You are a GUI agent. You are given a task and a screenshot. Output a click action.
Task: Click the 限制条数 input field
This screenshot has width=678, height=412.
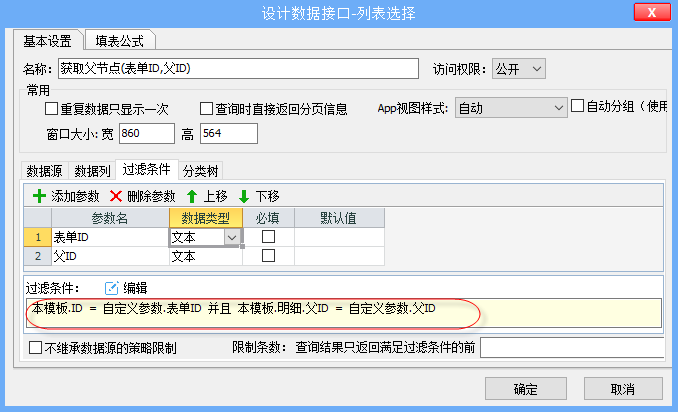pyautogui.click(x=572, y=347)
